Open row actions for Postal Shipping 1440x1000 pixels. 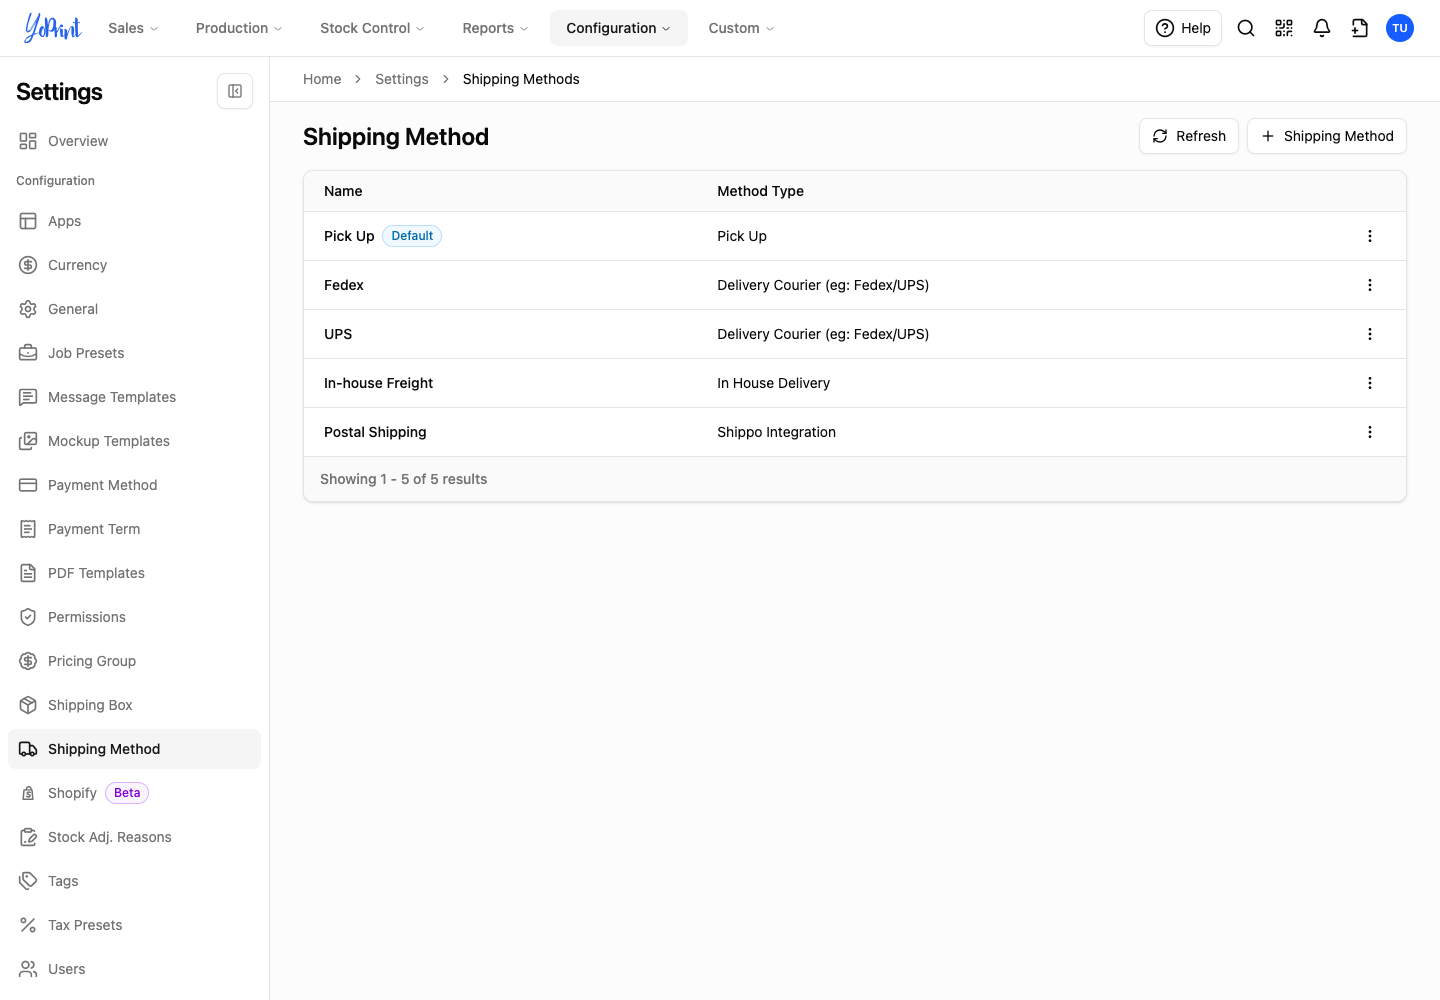pyautogui.click(x=1370, y=432)
